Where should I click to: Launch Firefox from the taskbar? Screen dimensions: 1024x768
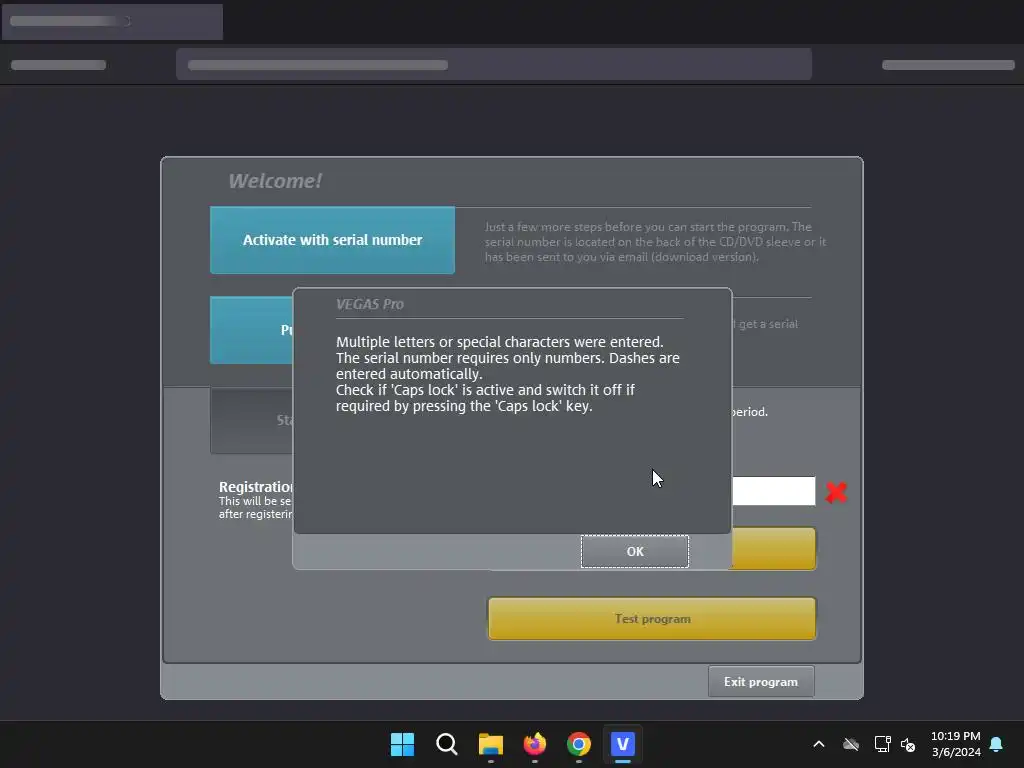pyautogui.click(x=535, y=744)
